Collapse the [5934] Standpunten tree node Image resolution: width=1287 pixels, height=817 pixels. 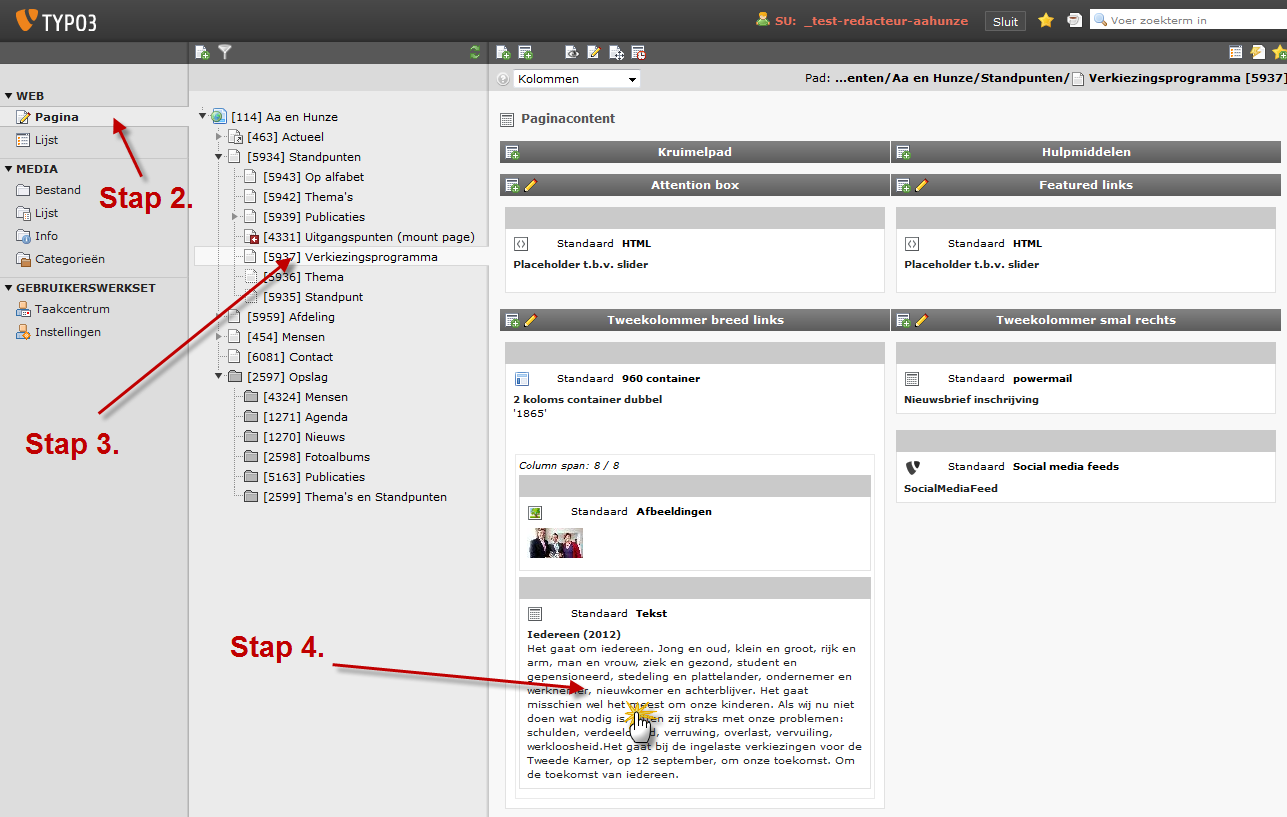pyautogui.click(x=218, y=156)
